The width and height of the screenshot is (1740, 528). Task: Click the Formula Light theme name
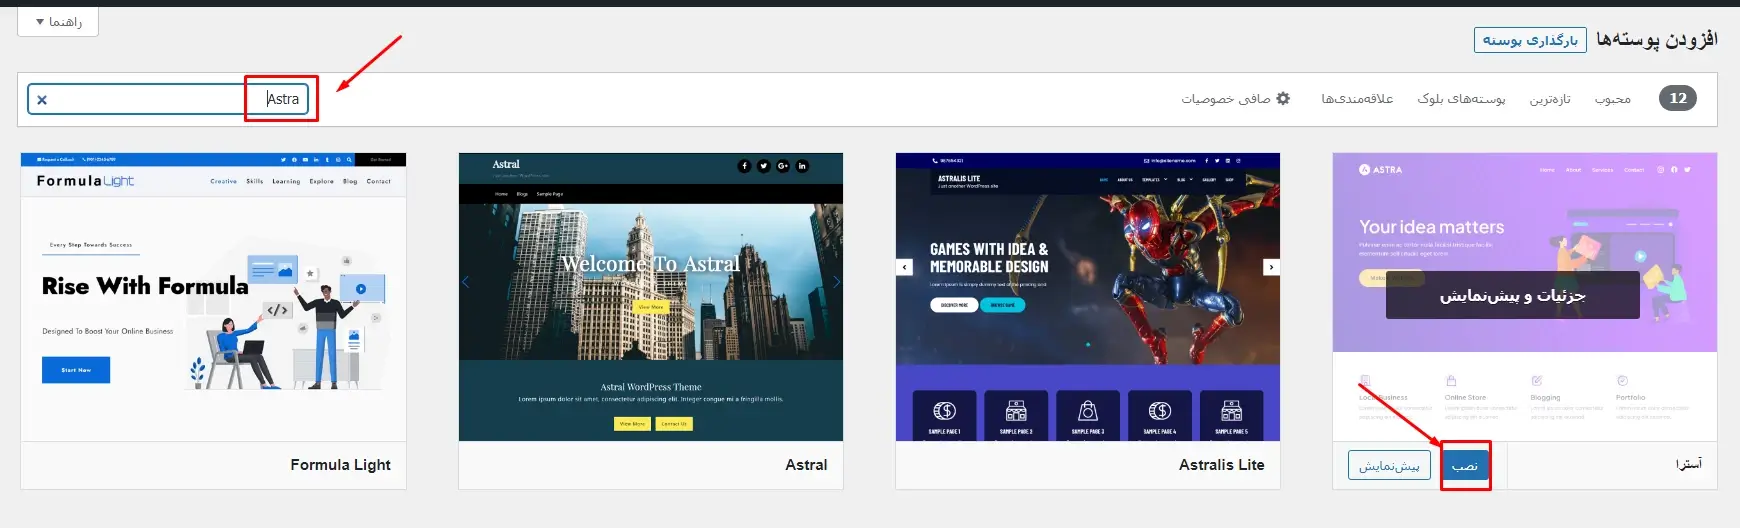pos(340,465)
